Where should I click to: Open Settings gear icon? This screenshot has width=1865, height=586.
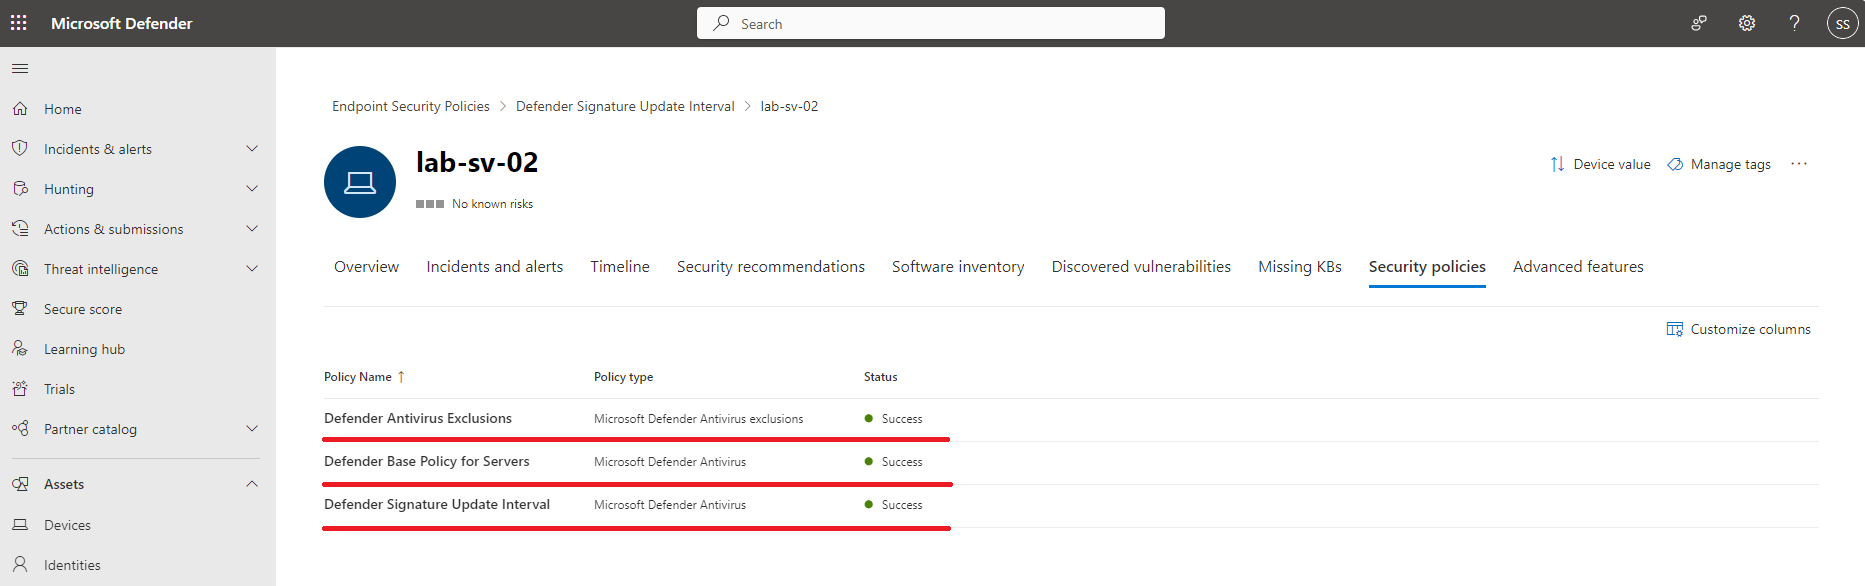1747,23
